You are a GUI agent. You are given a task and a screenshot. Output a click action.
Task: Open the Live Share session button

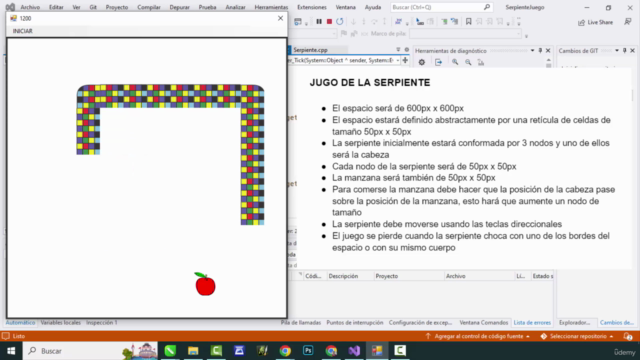click(596, 22)
